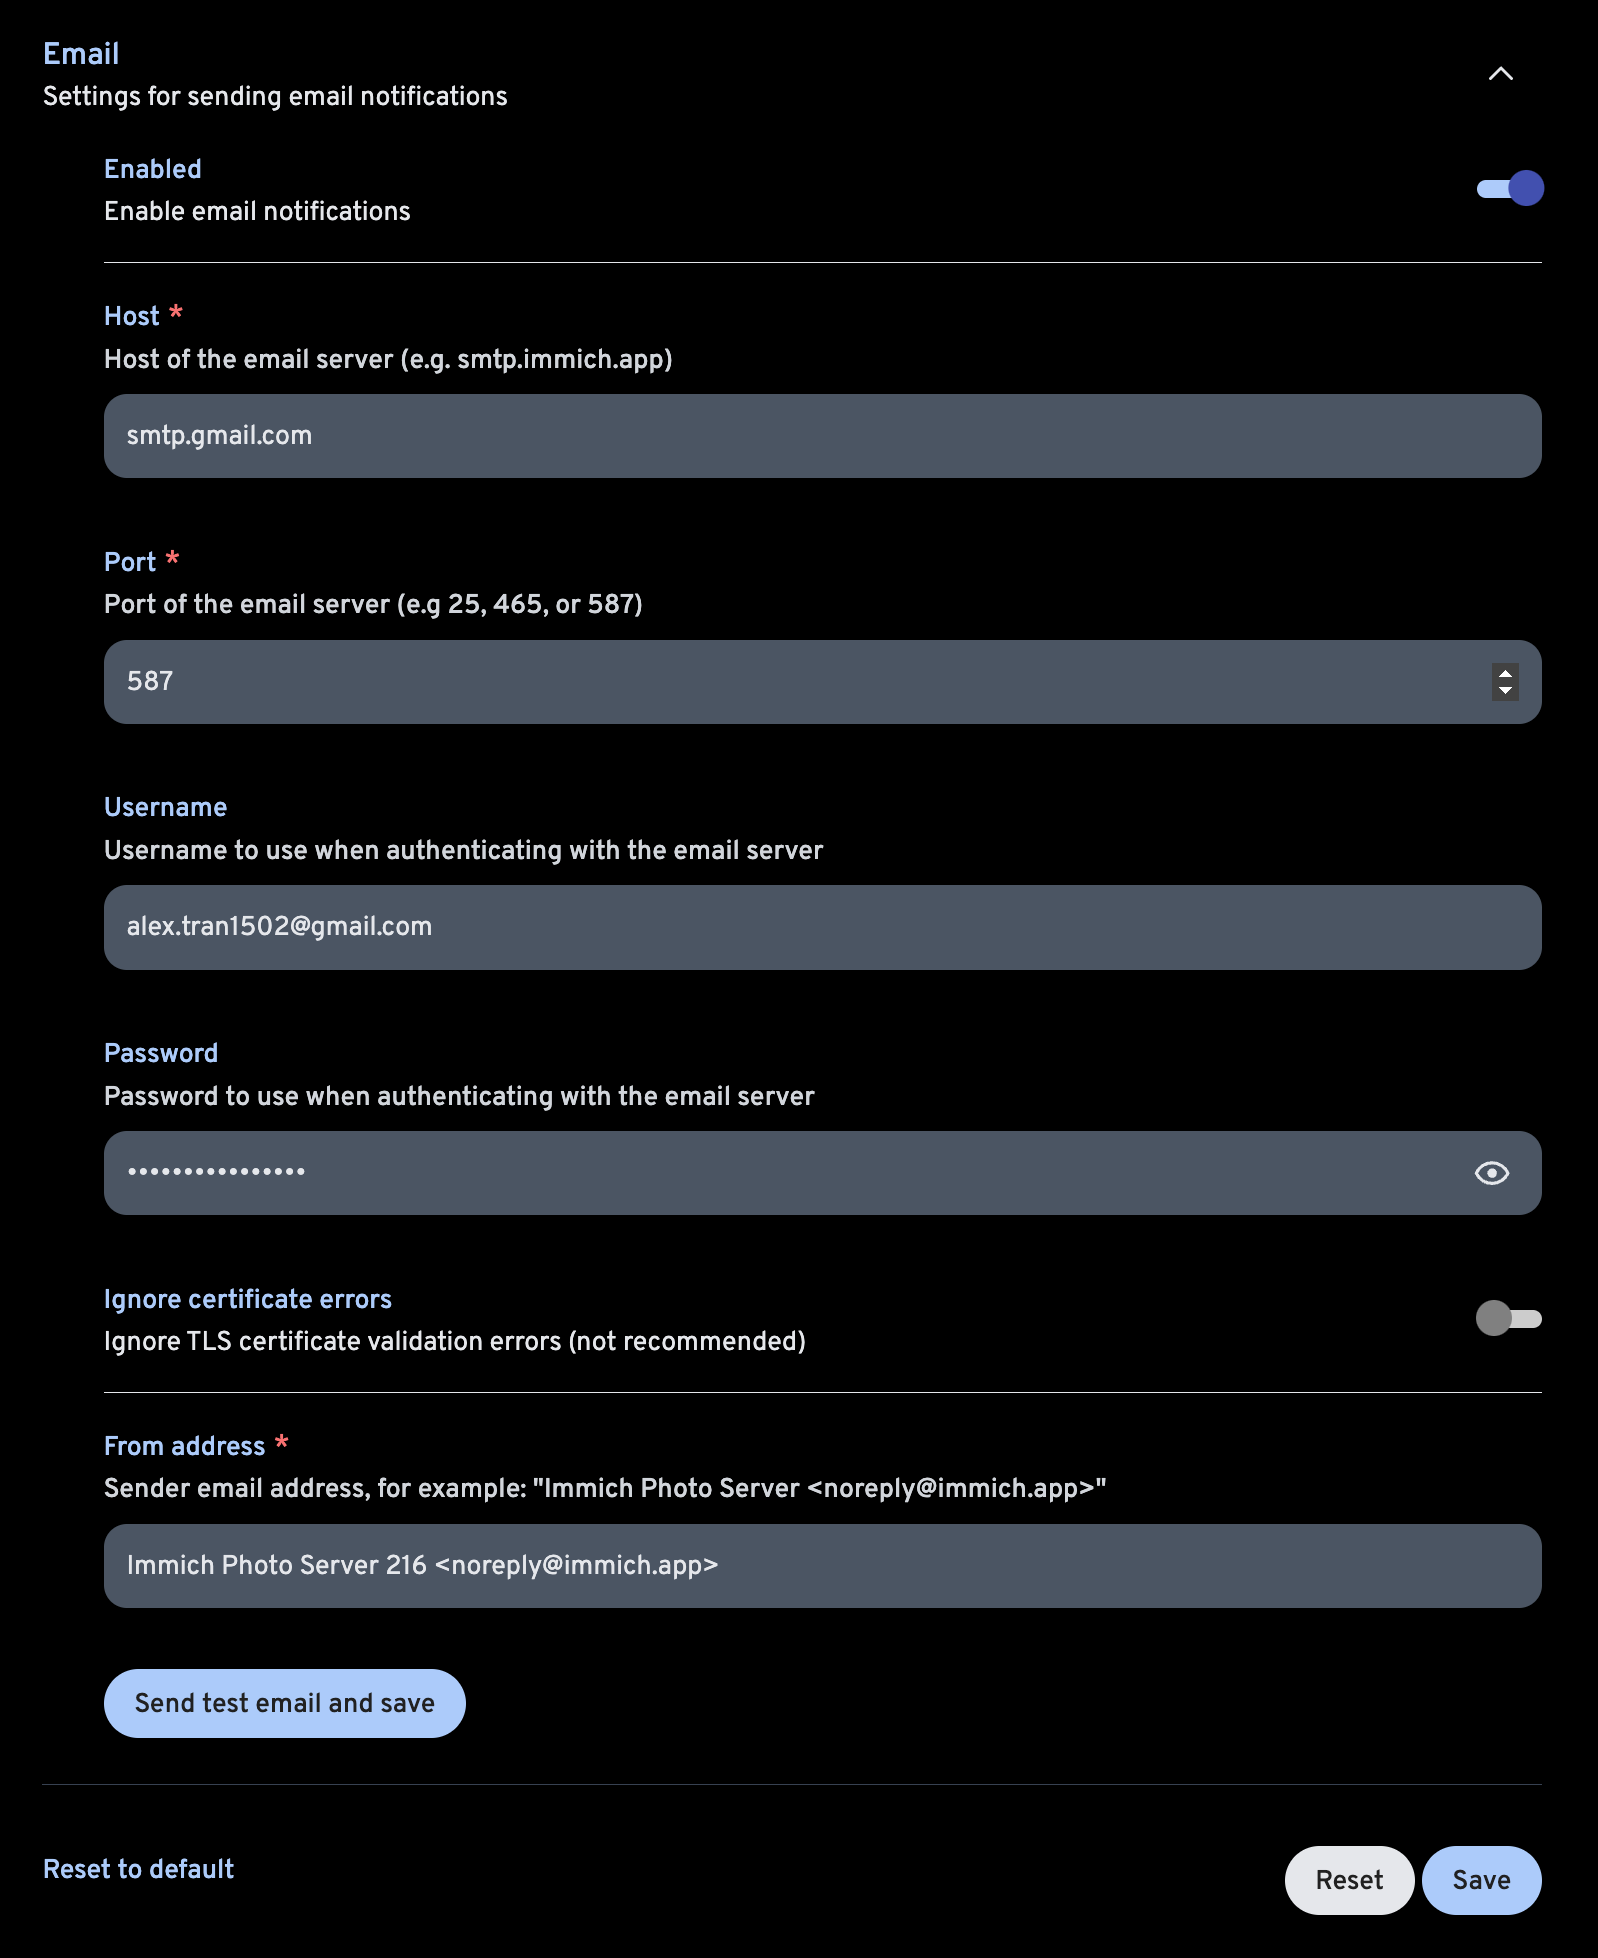Screen dimensions: 1598x1958
Task: Click Send test email and save
Action: click(284, 1702)
